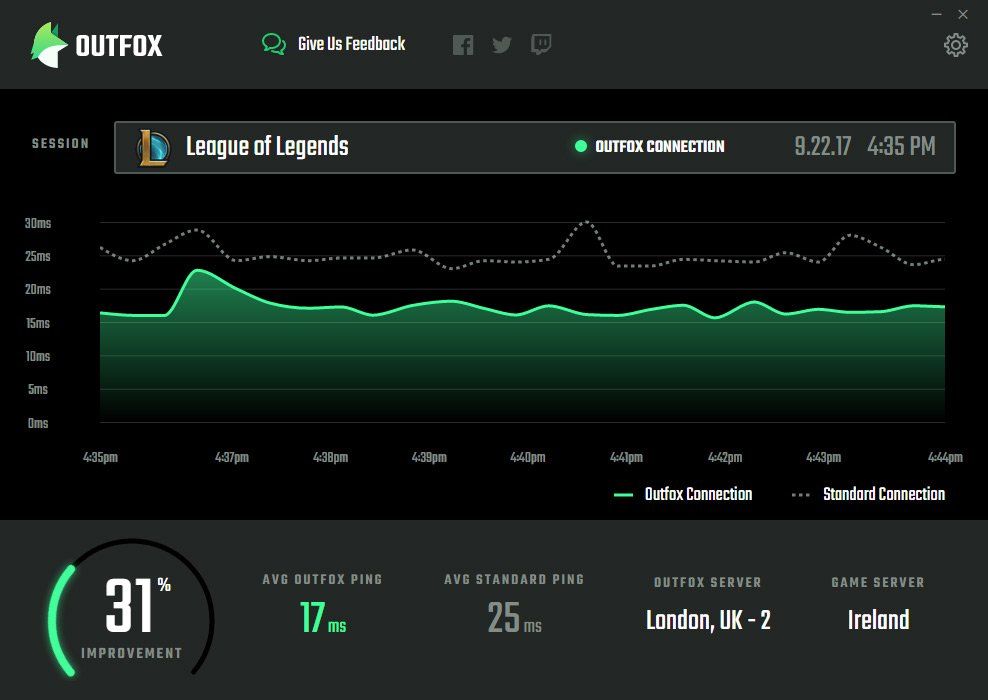Screen dimensions: 988x700
Task: Open the Ireland game server selector
Action: click(876, 619)
